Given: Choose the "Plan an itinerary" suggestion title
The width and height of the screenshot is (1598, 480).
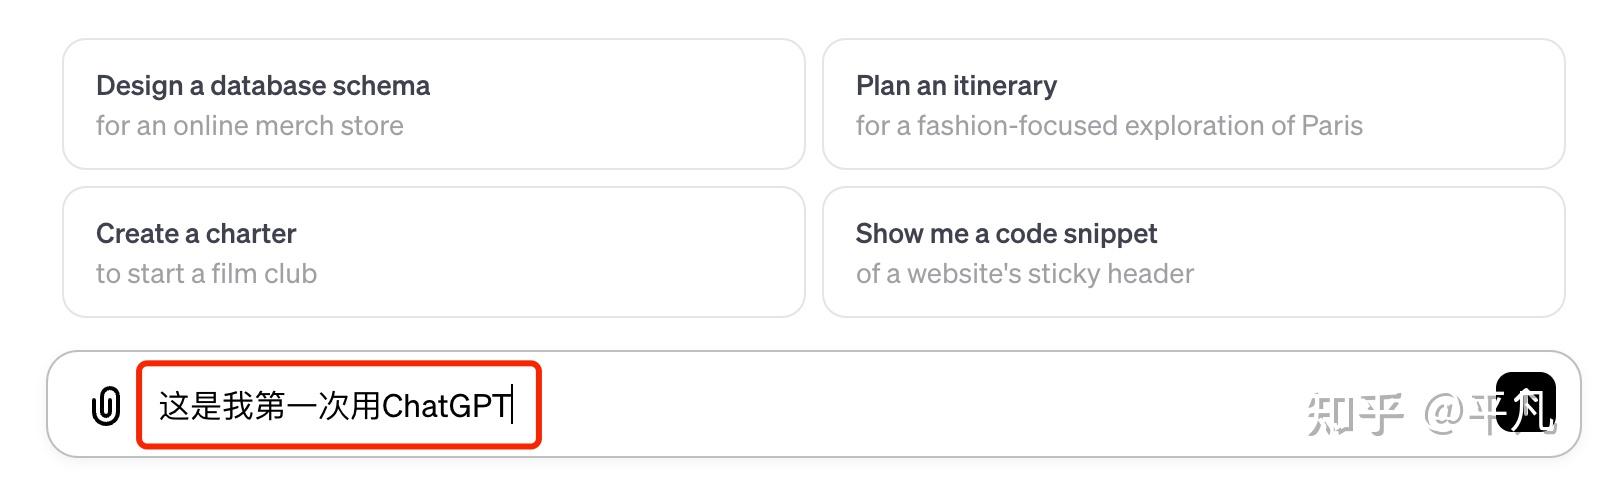Looking at the screenshot, I should pos(956,86).
